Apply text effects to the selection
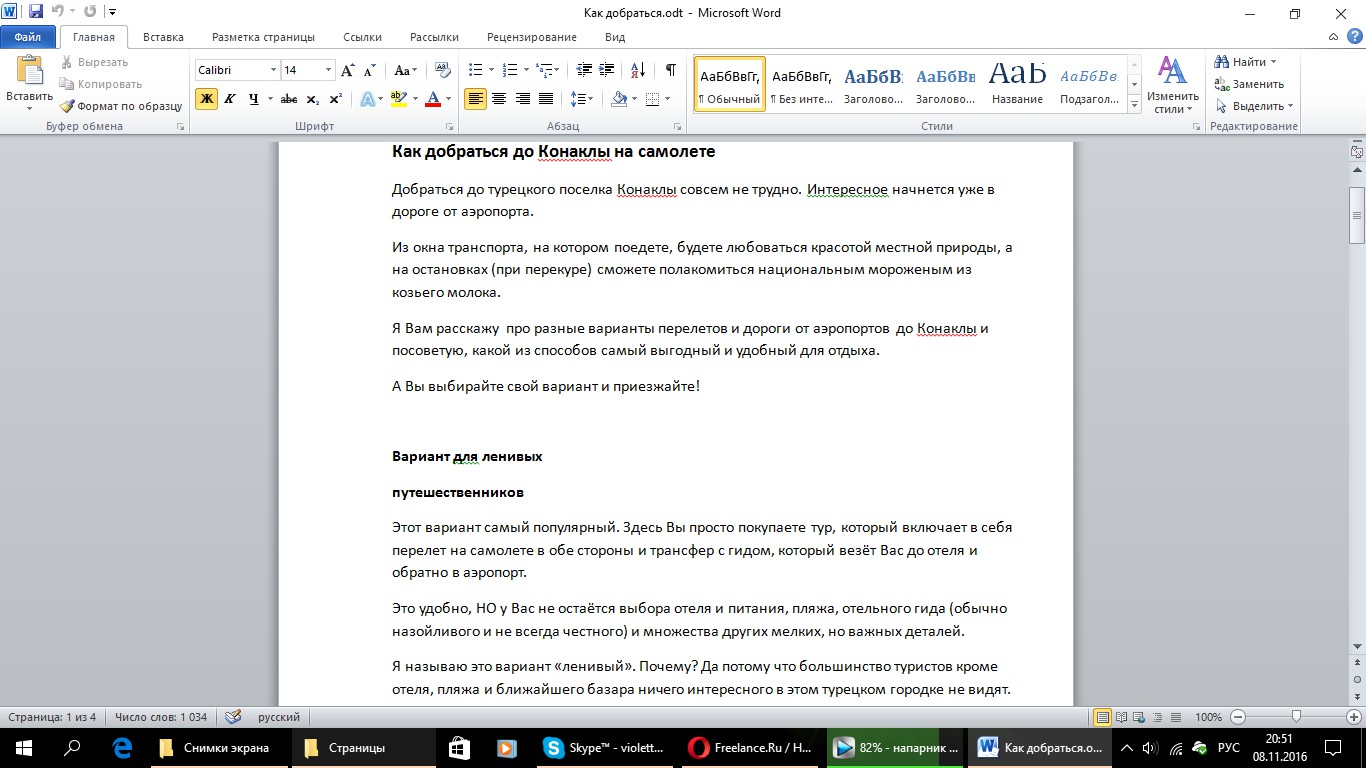 [x=370, y=99]
